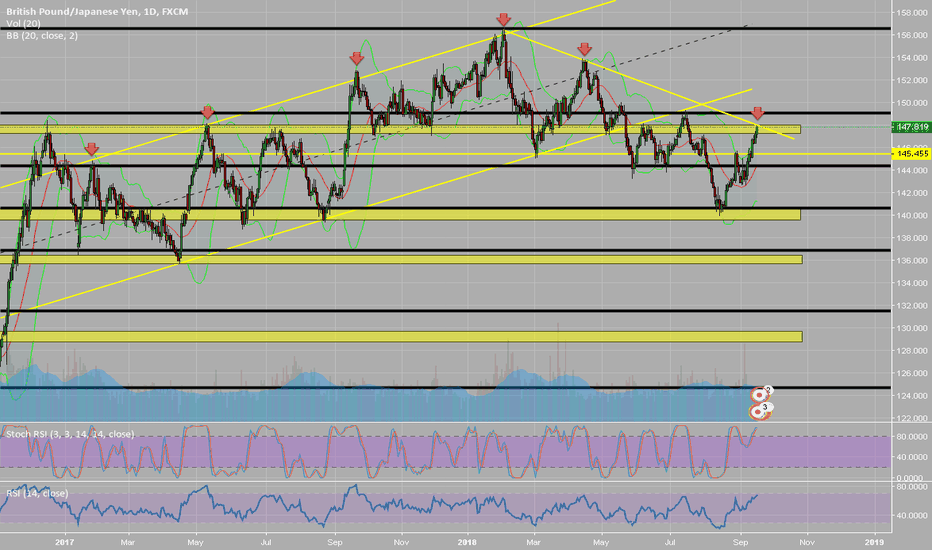Click the 2019 label on the time axis
932x550 pixels.
point(874,542)
